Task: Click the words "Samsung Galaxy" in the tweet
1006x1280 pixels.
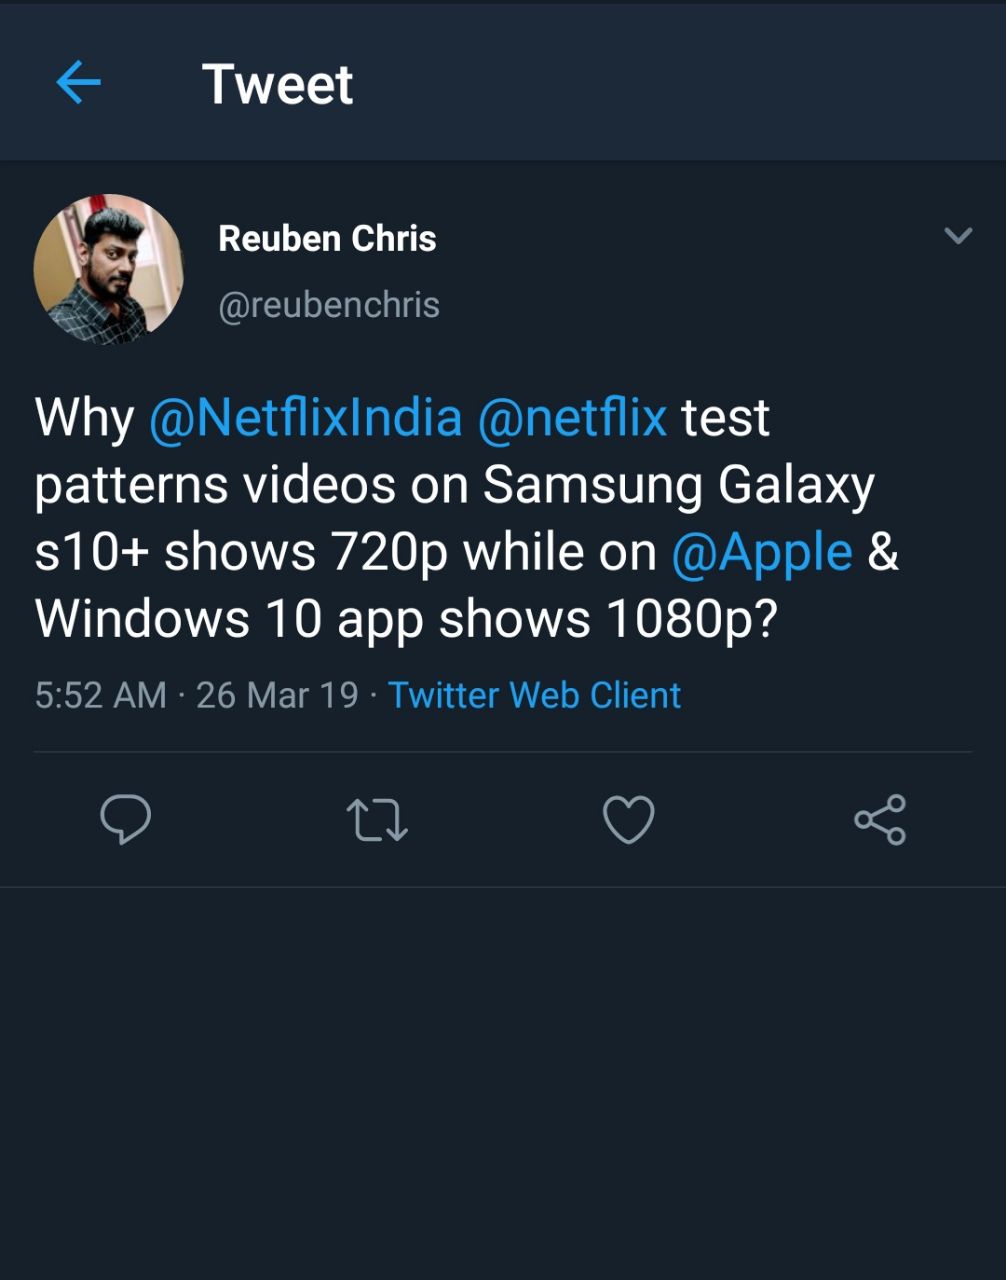Action: [x=679, y=485]
